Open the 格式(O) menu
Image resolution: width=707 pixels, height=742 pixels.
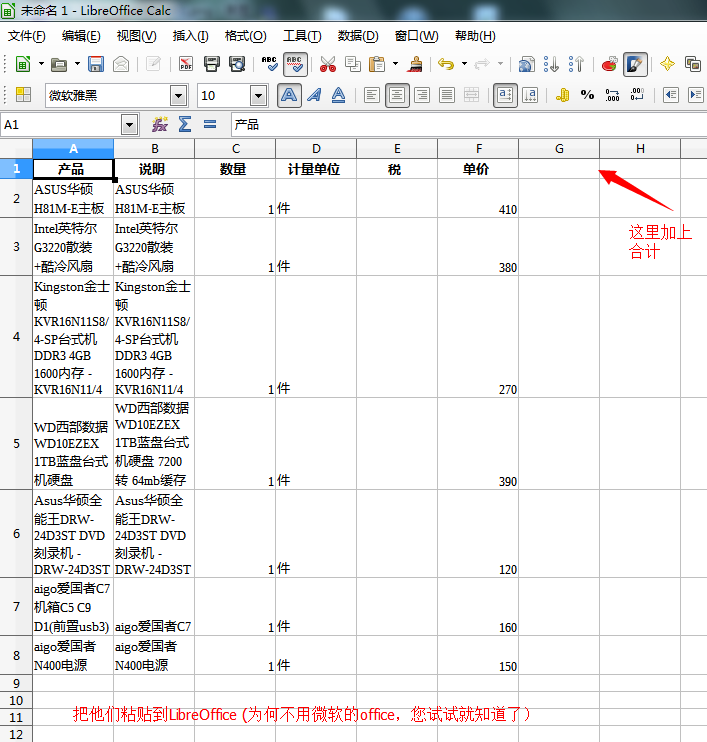coord(245,36)
